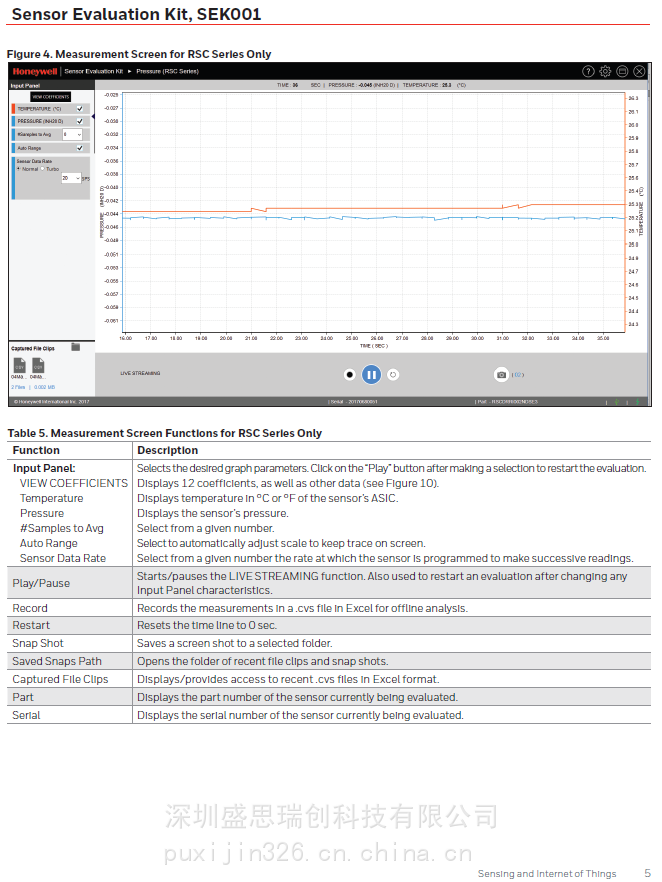The height and width of the screenshot is (882, 662).
Task: Click the '2 Files' count text
Action: tap(18, 387)
